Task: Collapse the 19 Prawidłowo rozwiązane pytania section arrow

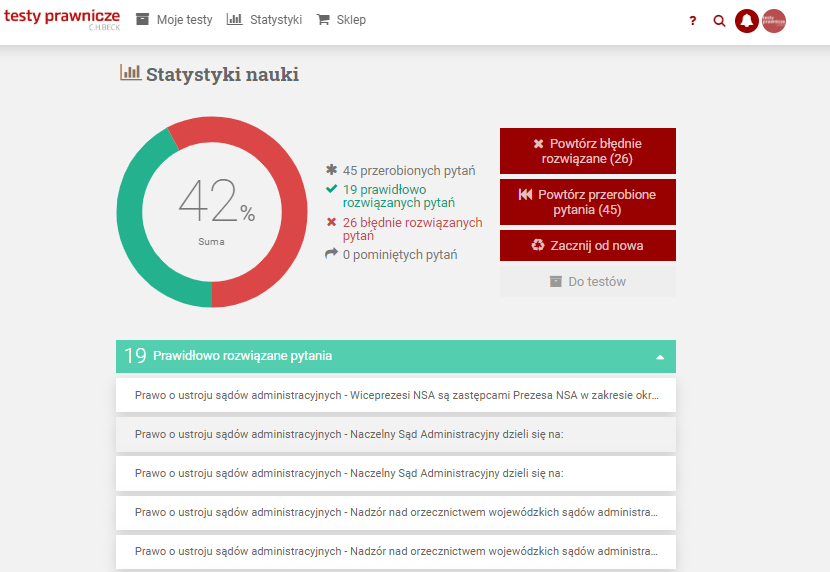Action: tap(660, 357)
